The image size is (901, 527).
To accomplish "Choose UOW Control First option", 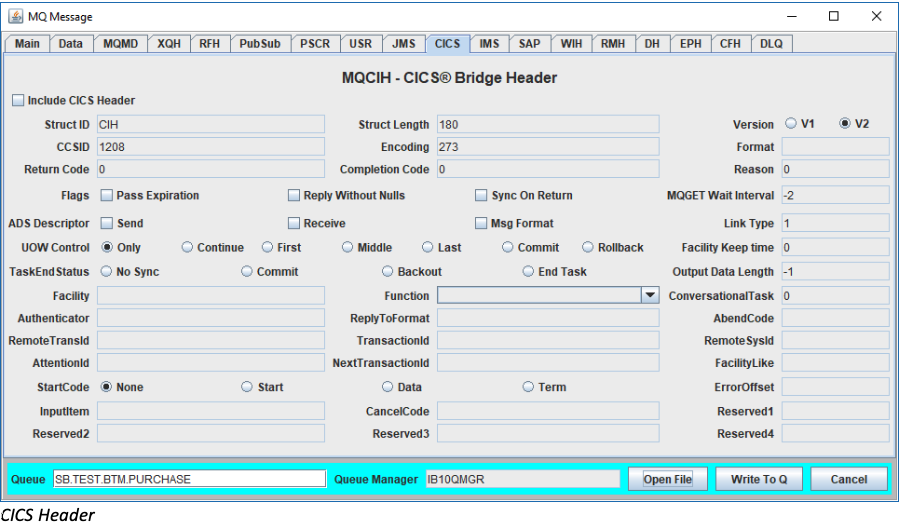I will coord(267,247).
